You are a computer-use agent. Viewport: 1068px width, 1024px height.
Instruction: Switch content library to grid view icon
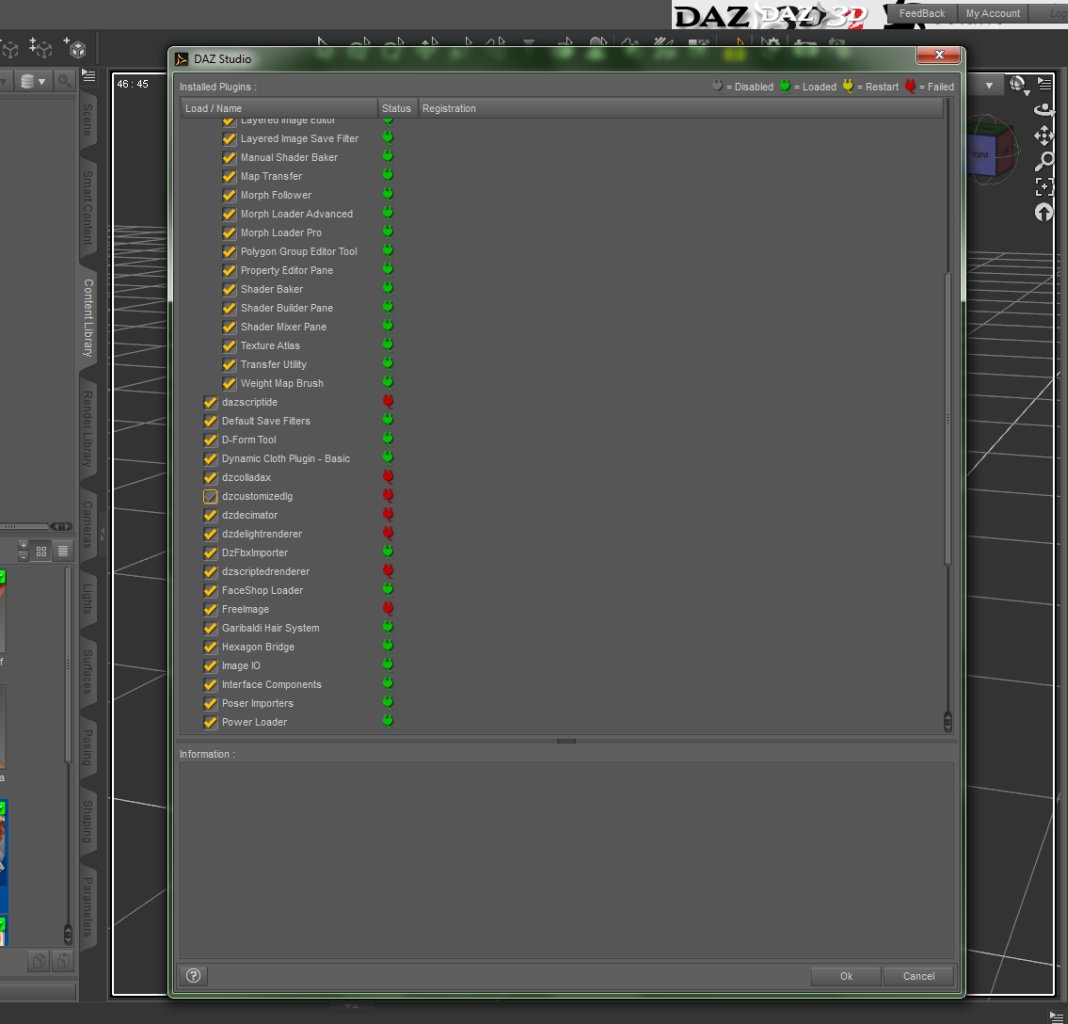(x=41, y=551)
